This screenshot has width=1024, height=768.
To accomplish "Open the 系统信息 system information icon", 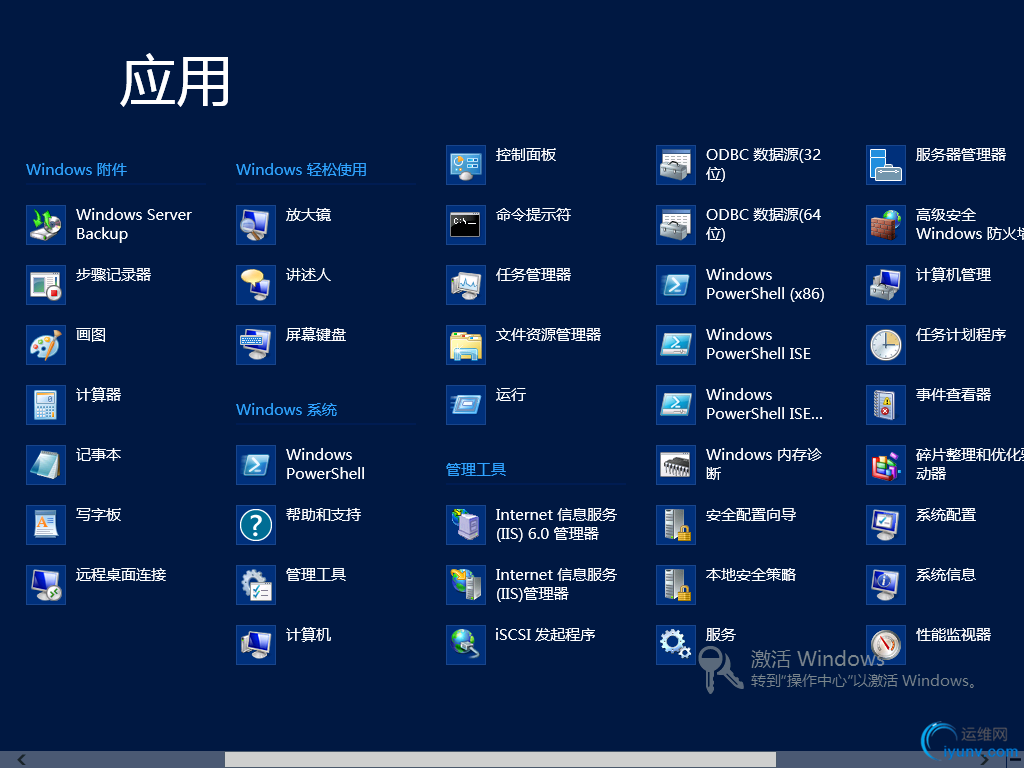I will [x=886, y=586].
